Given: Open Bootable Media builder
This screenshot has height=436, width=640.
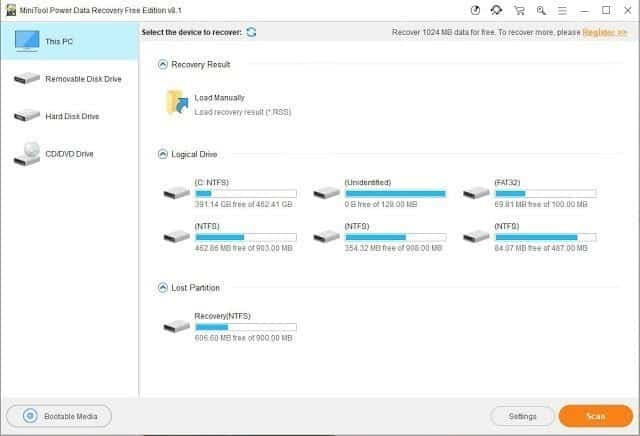Looking at the screenshot, I should pyautogui.click(x=59, y=416).
